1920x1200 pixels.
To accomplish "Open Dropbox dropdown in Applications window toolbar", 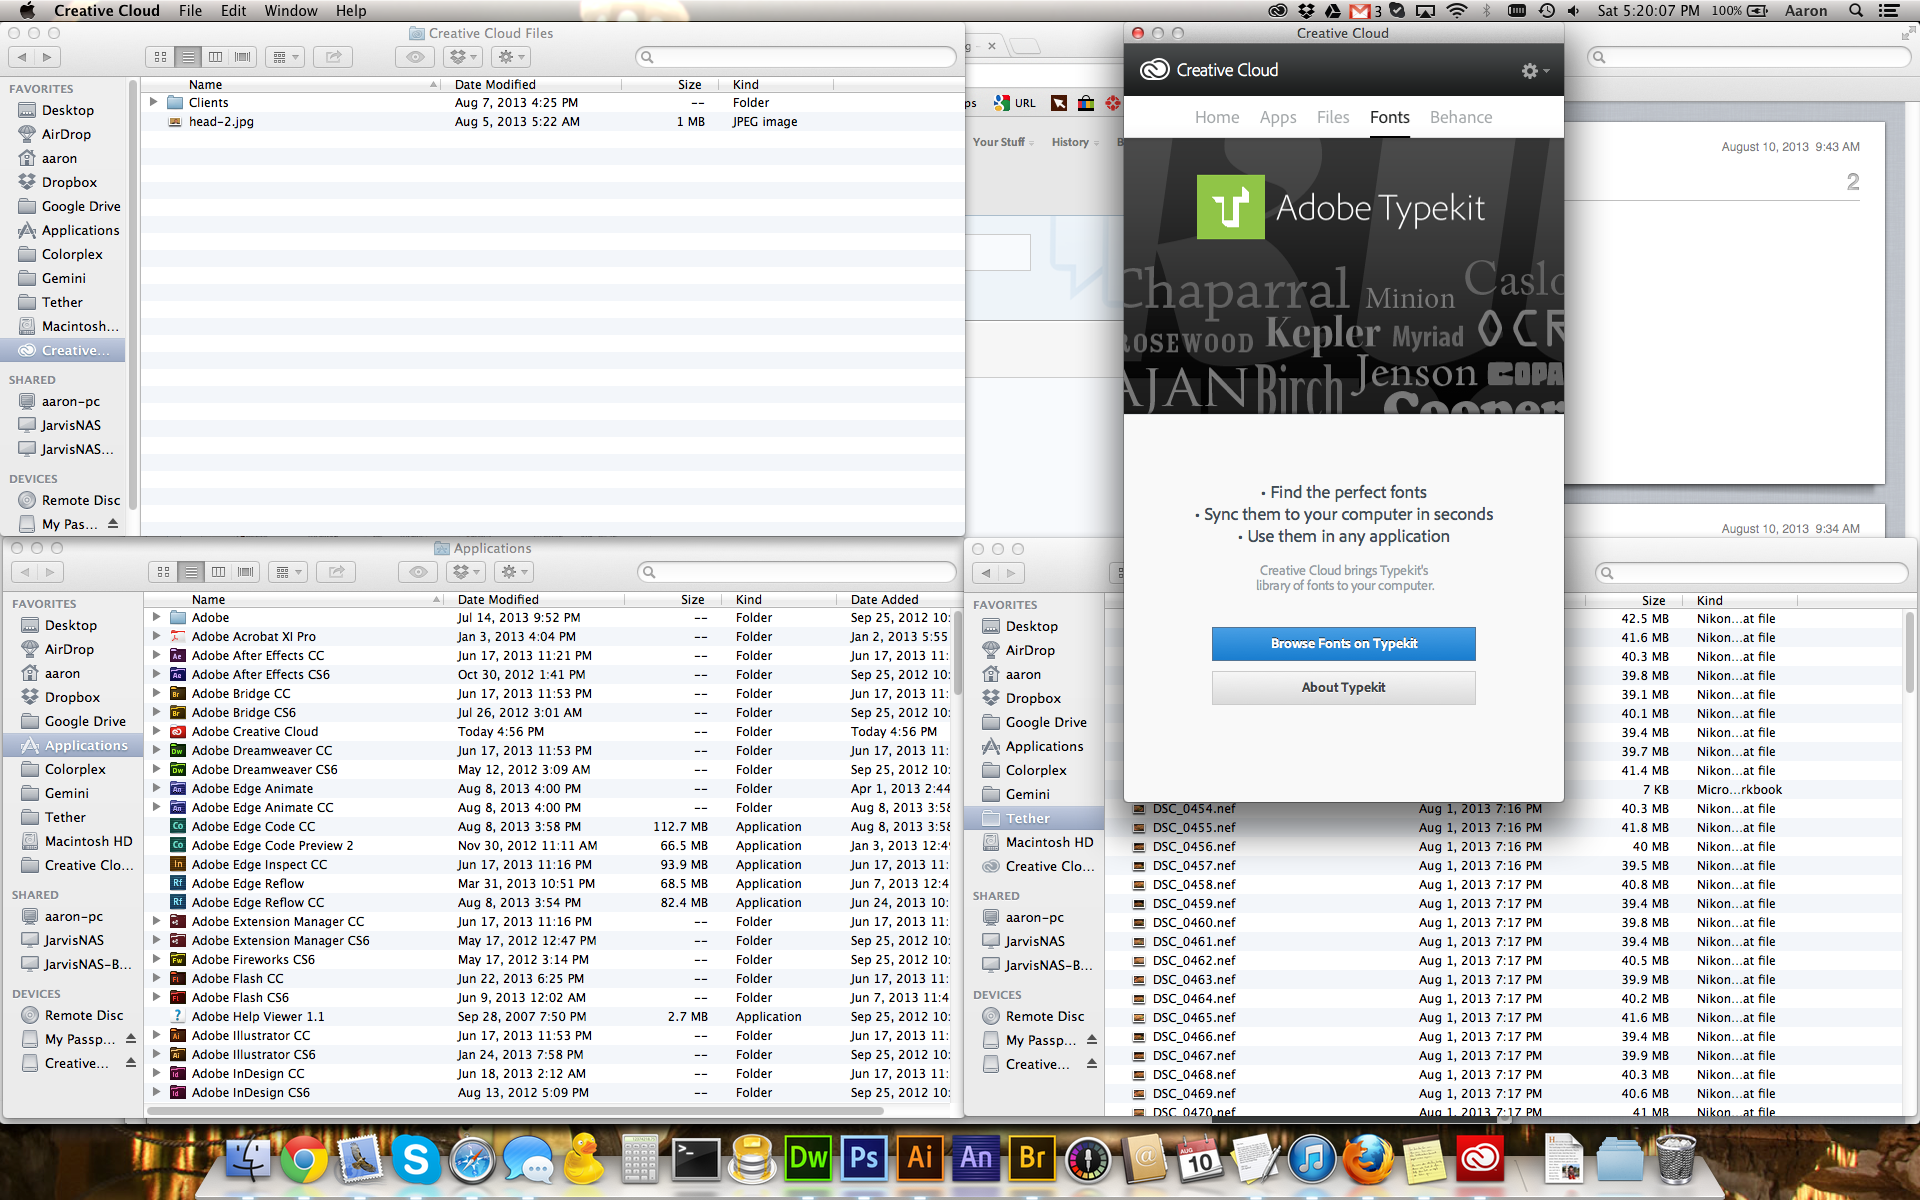I will click(x=465, y=572).
